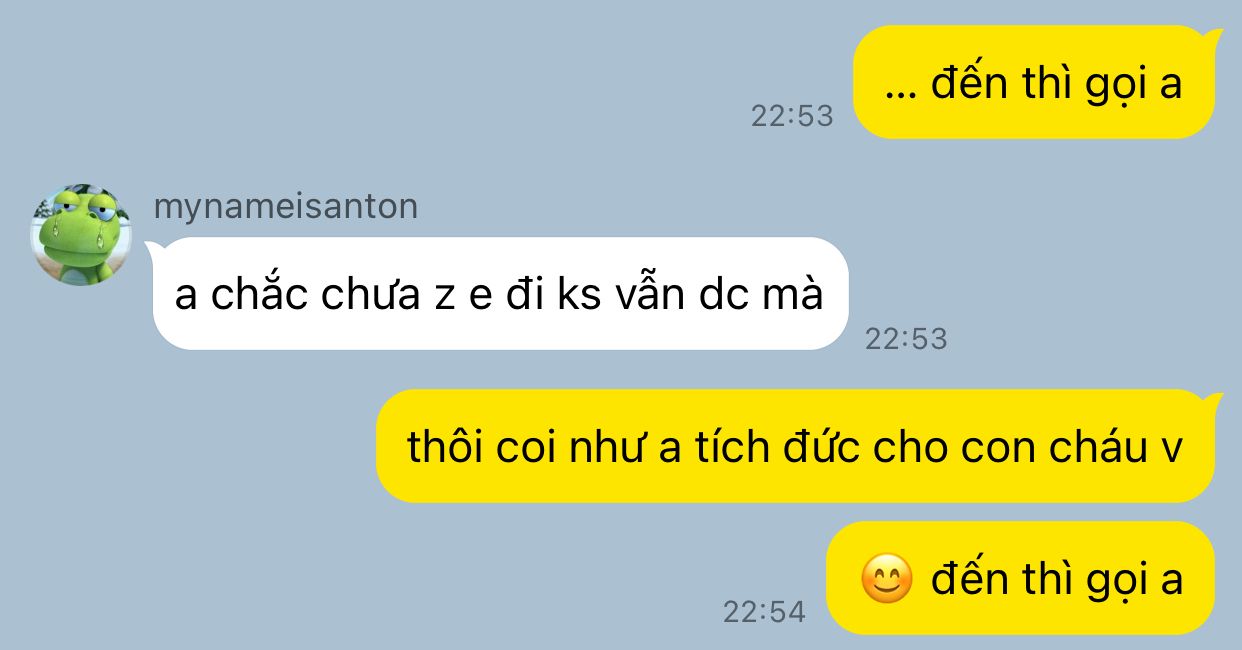Tap the word 'chắc' in the incoming message
Screen dimensions: 1242x650
click(x=260, y=294)
